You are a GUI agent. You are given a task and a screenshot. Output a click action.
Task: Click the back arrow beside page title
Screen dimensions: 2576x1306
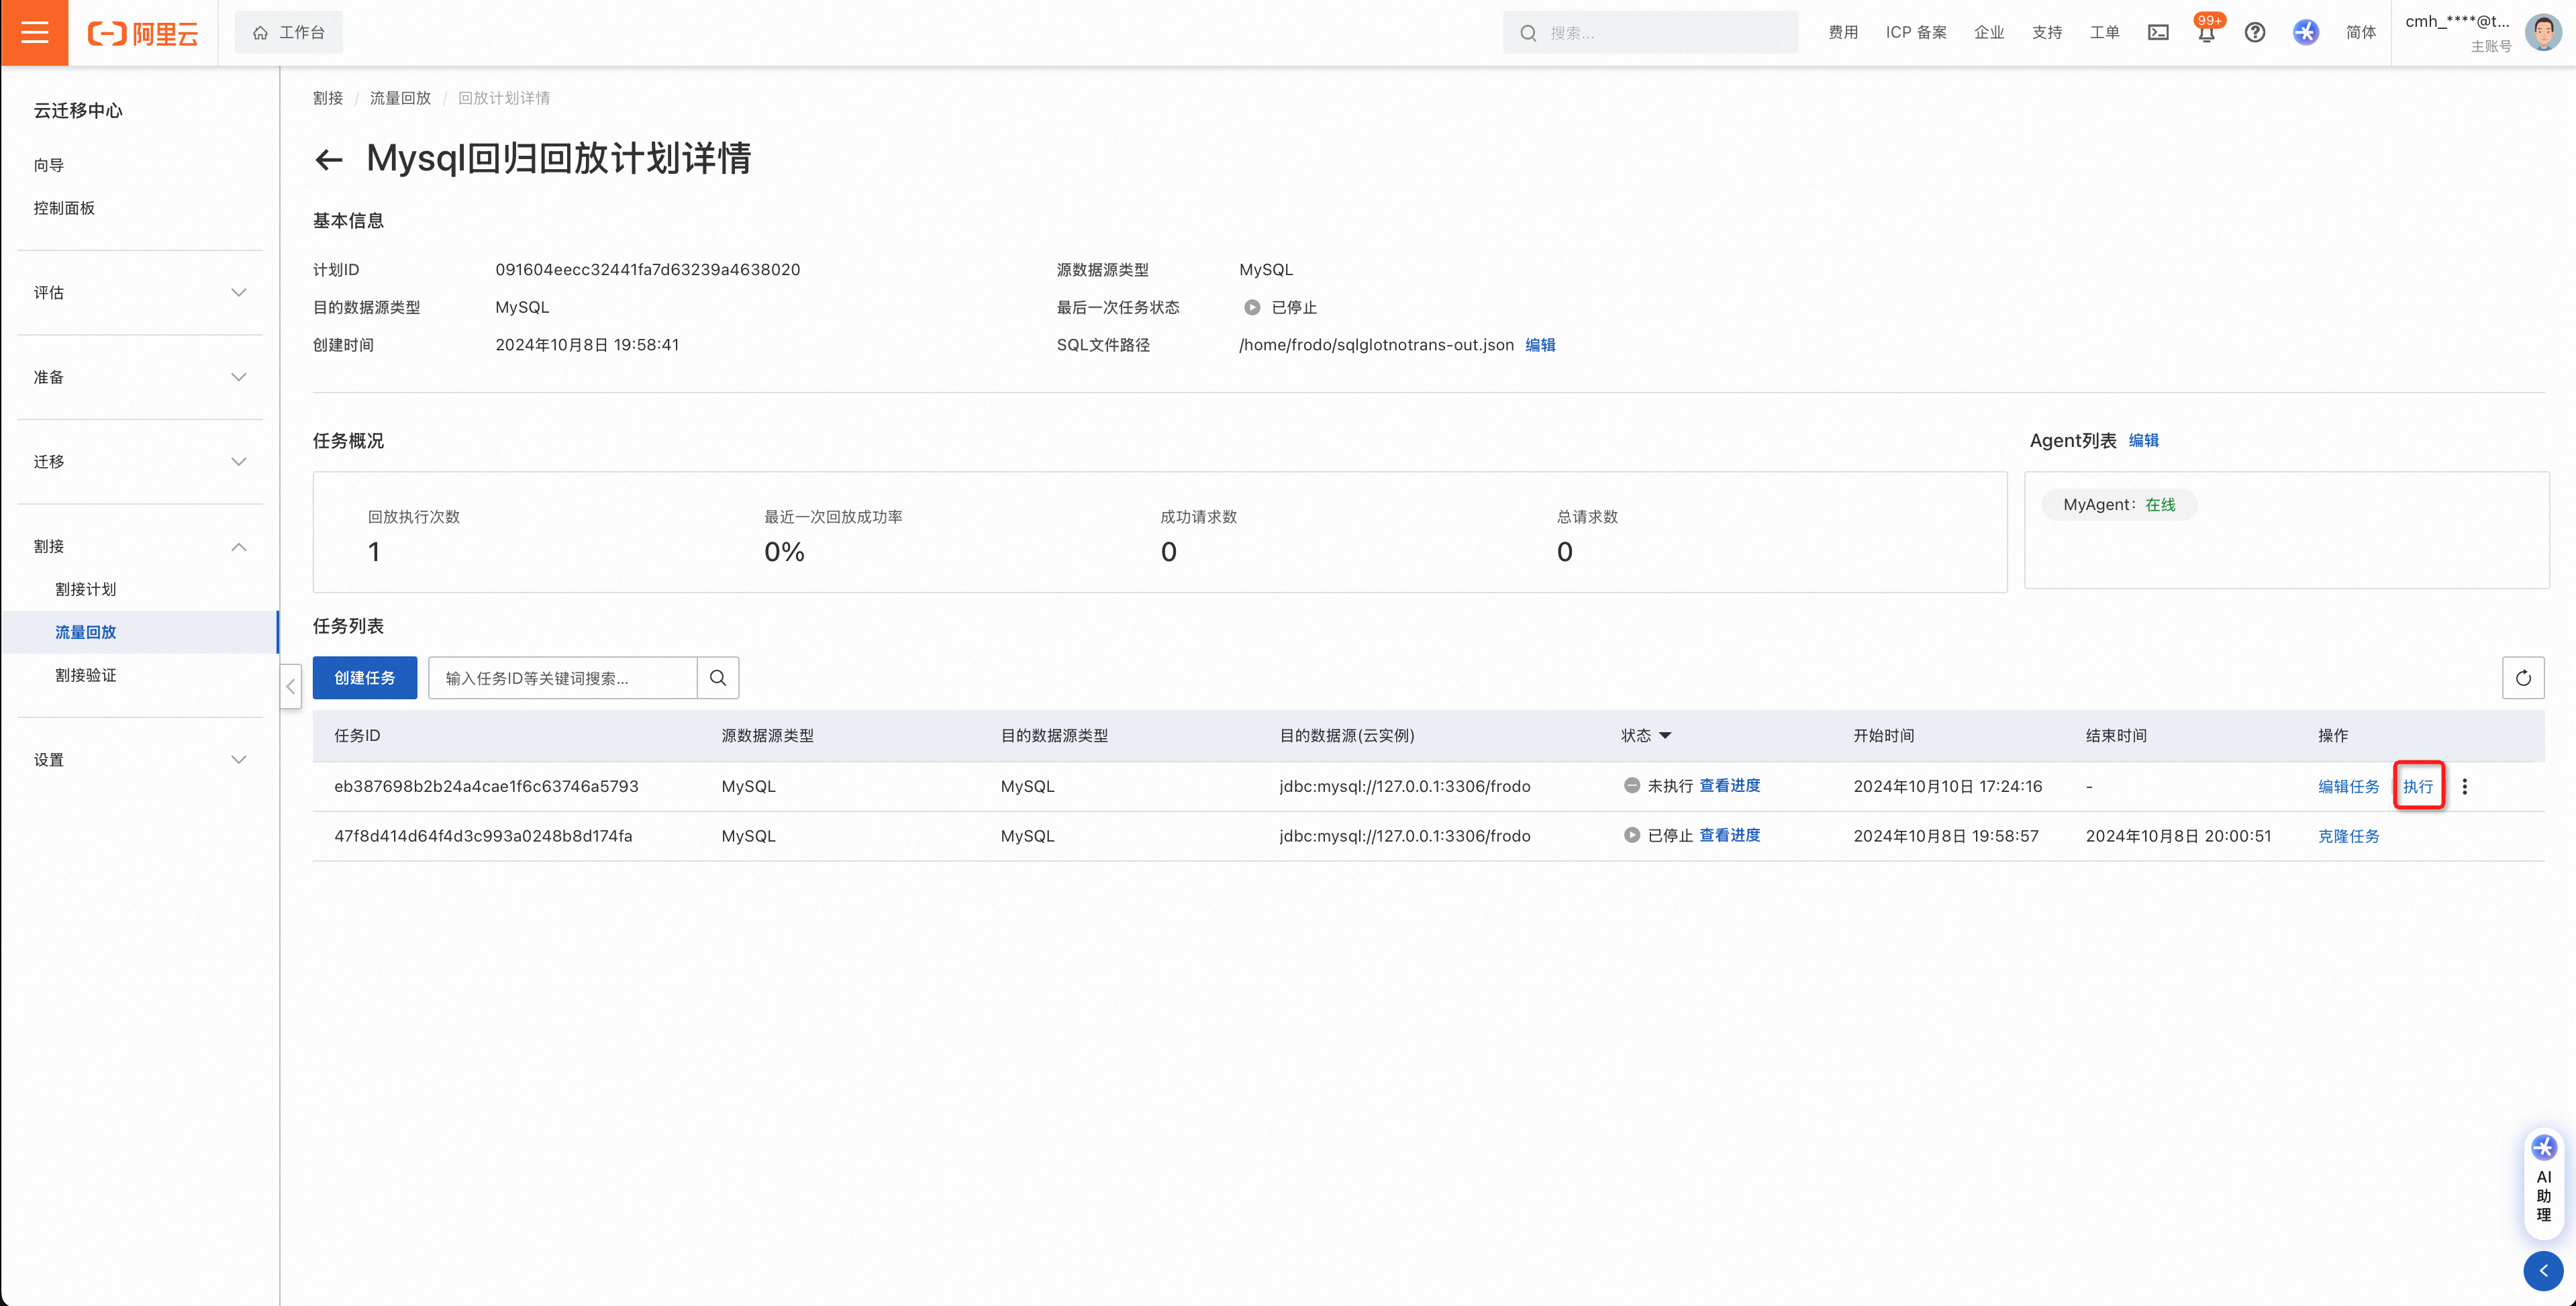[x=328, y=159]
